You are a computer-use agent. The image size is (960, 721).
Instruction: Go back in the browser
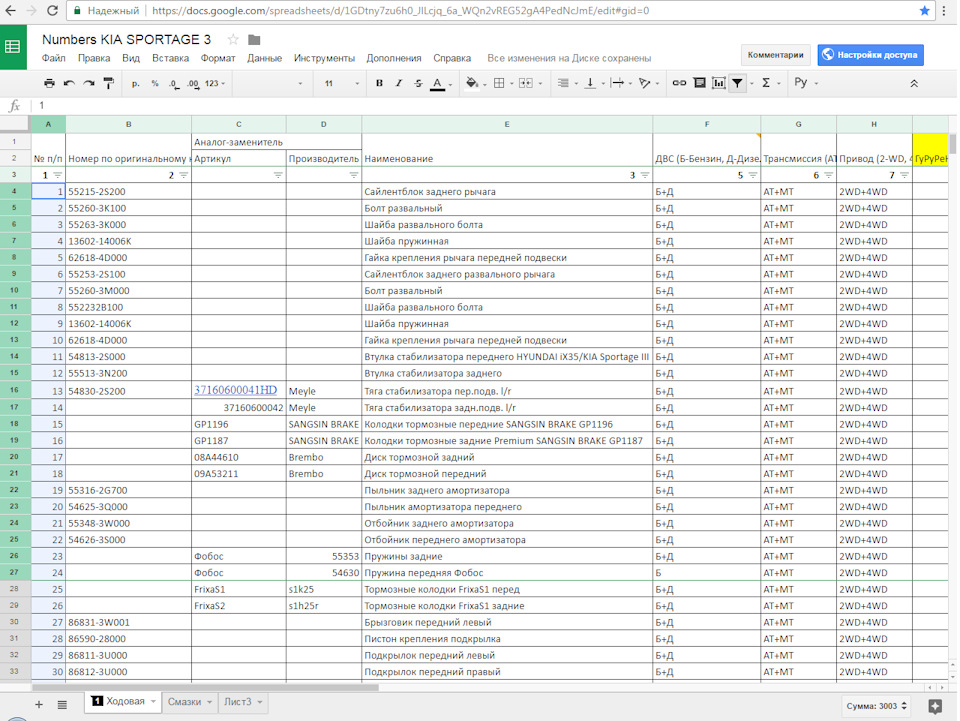pyautogui.click(x=10, y=10)
